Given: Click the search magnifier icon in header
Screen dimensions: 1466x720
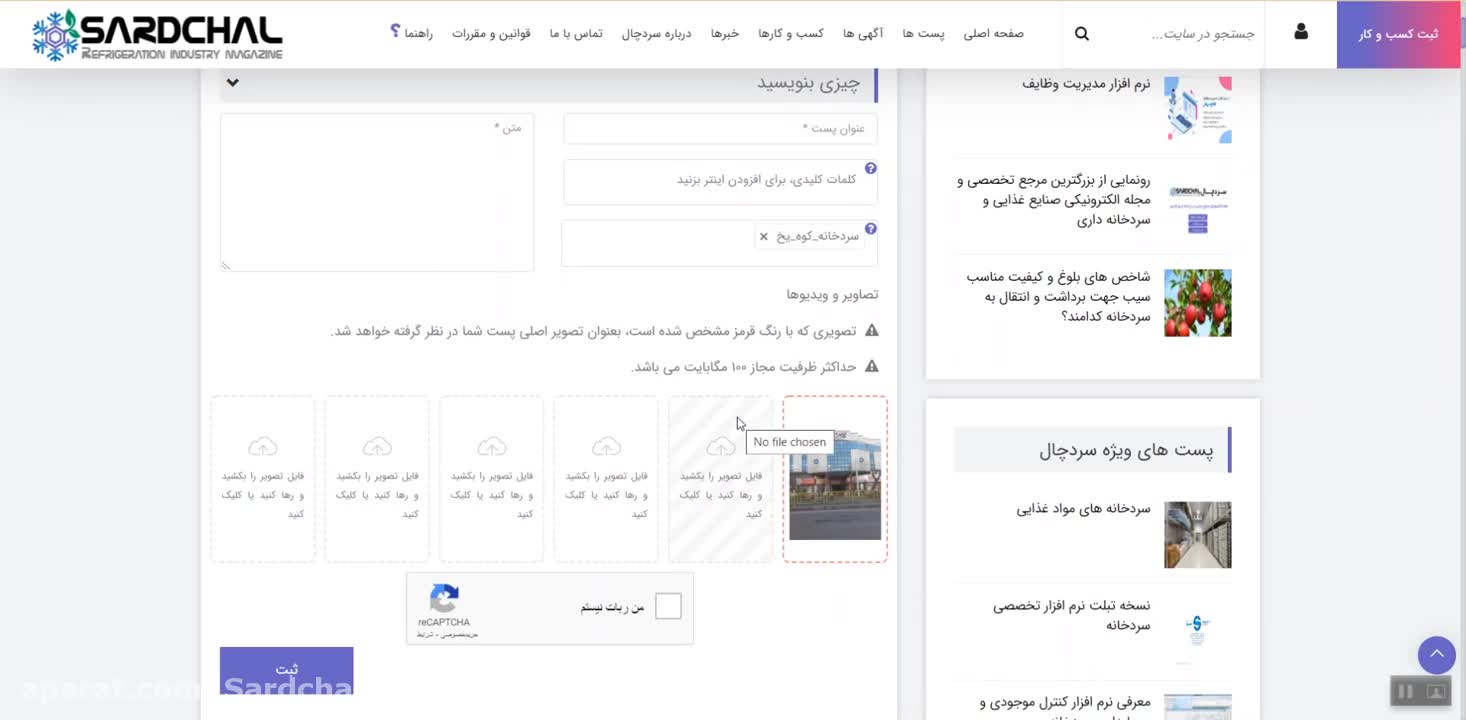Looking at the screenshot, I should coord(1081,34).
